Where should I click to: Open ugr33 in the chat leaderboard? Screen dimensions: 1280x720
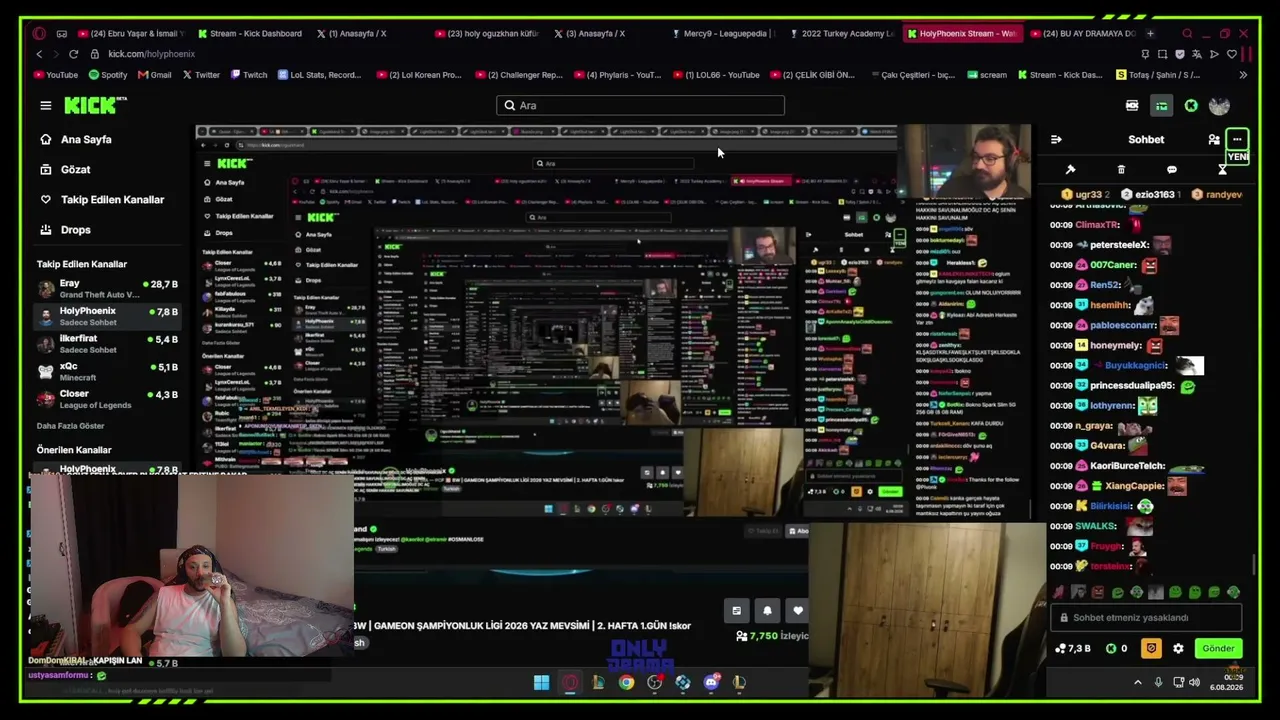point(1087,195)
